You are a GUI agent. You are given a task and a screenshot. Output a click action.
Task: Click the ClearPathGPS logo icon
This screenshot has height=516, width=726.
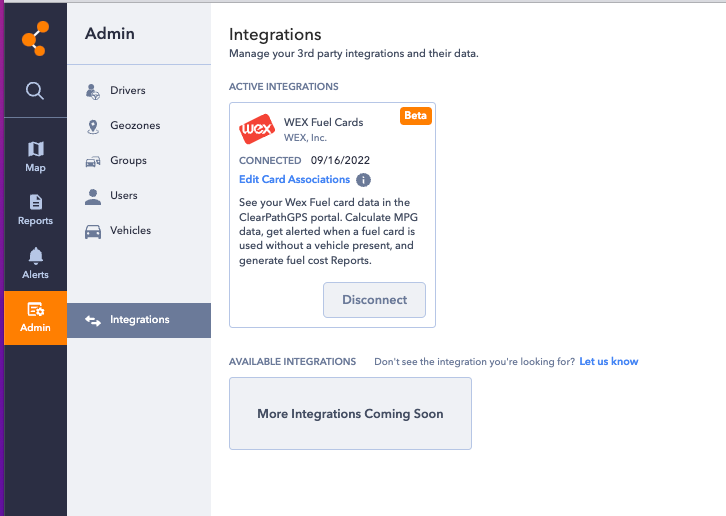pyautogui.click(x=35, y=39)
